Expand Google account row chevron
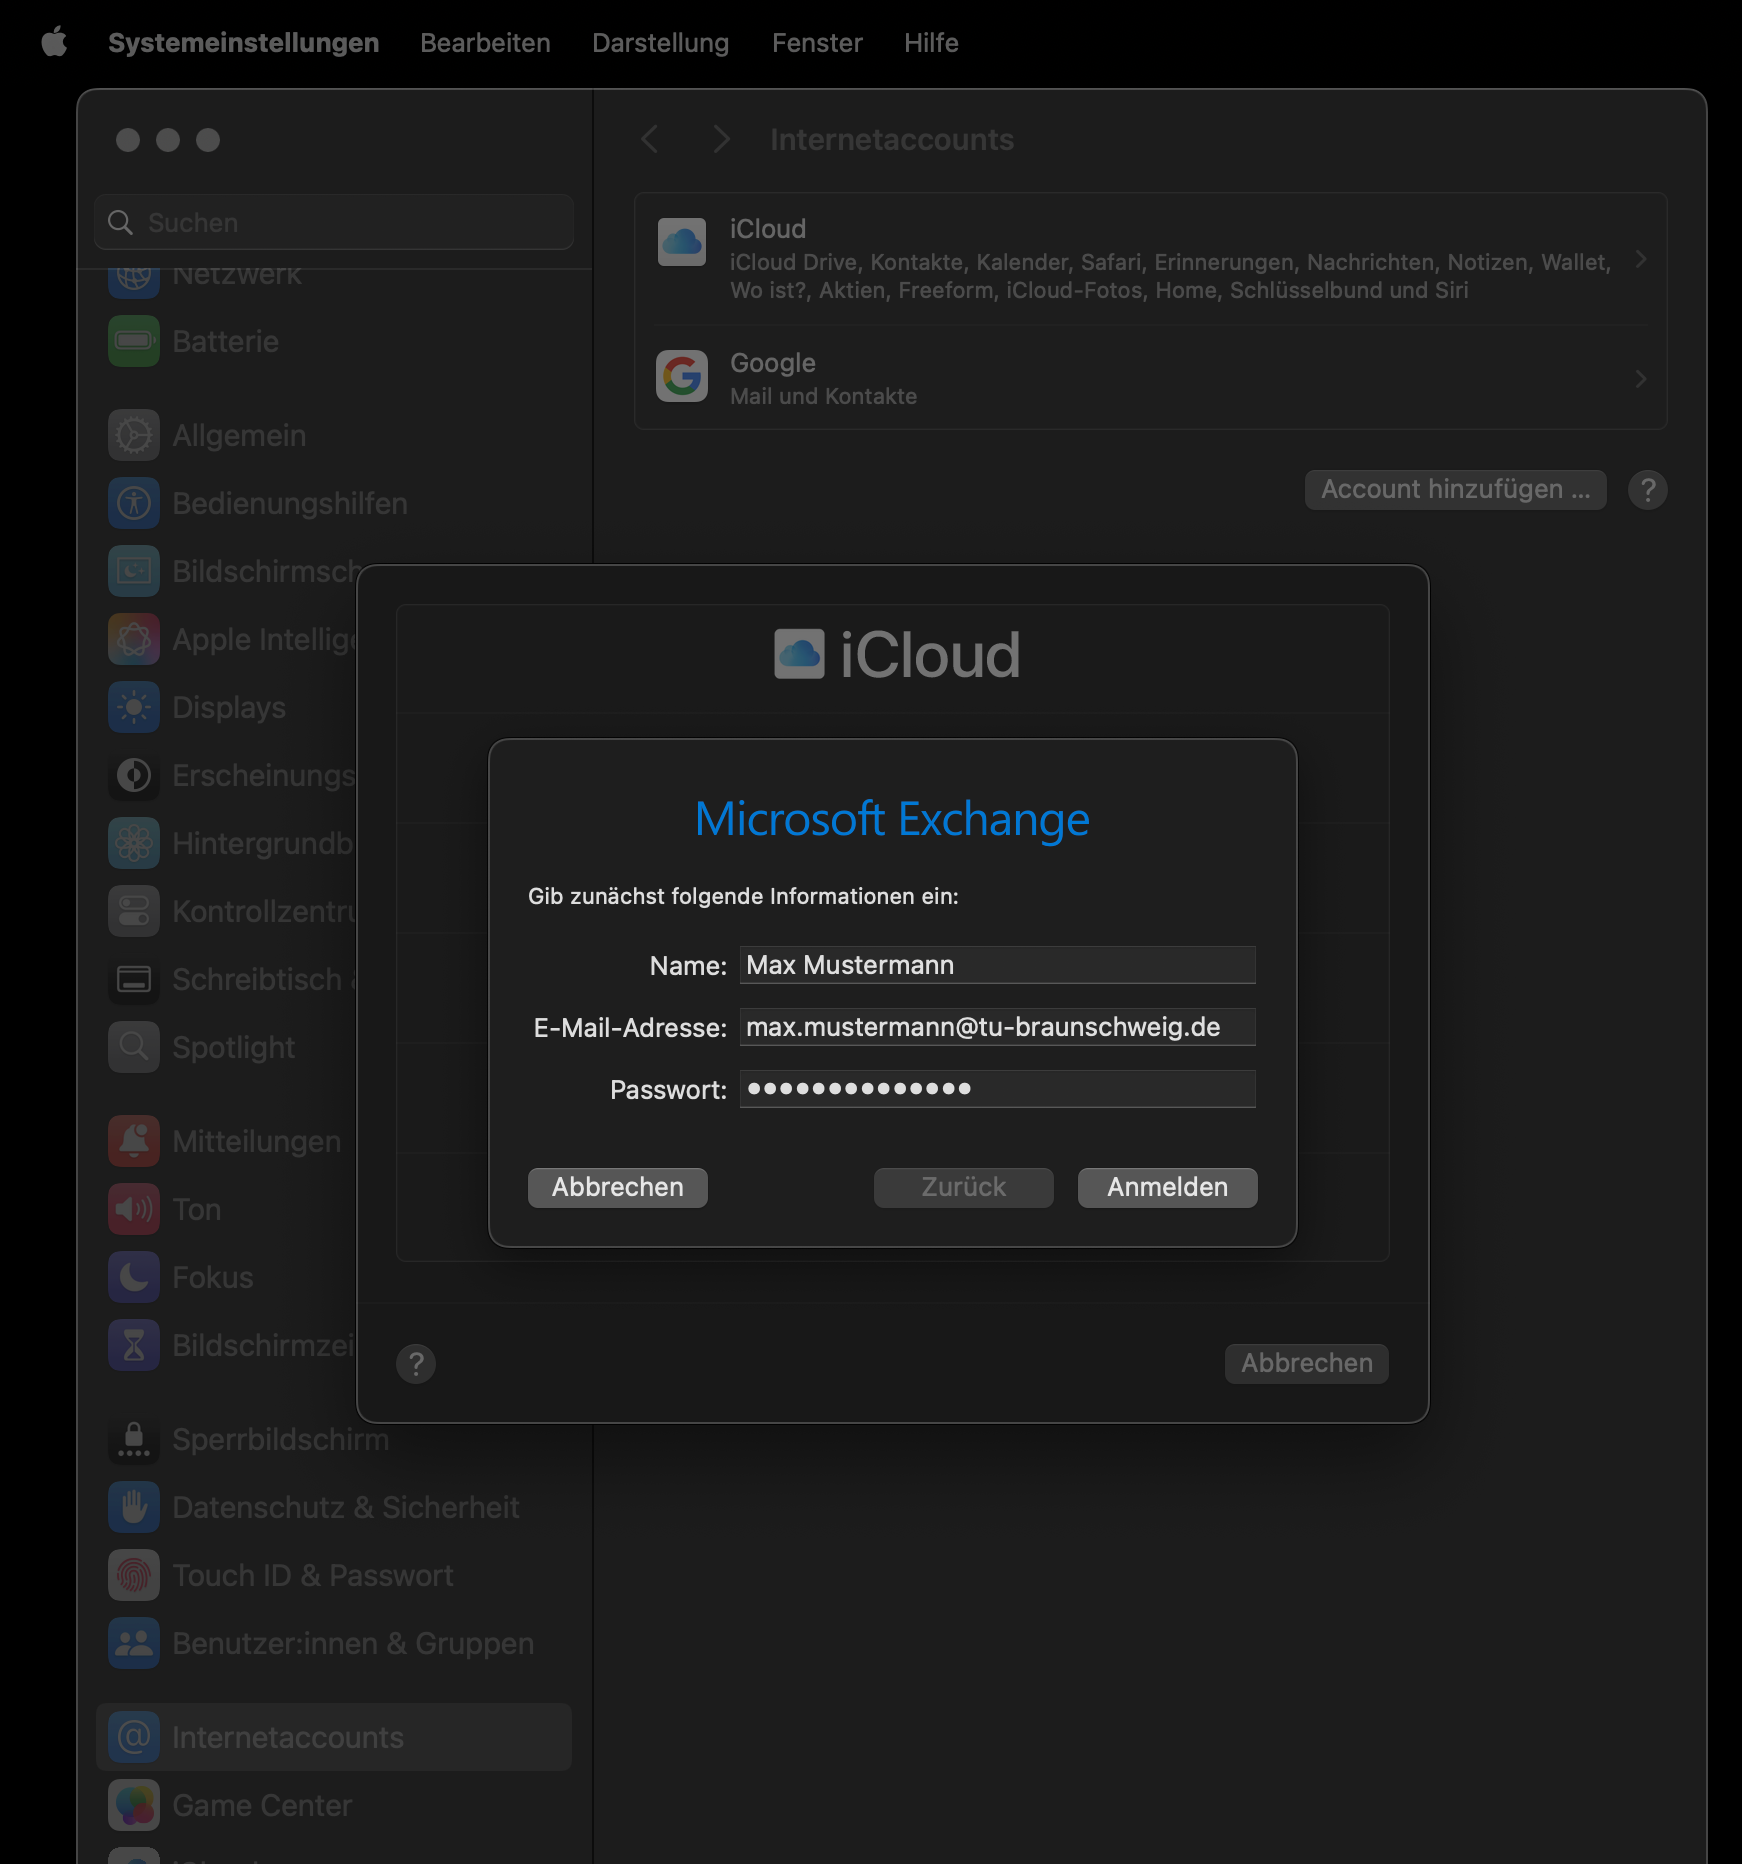1742x1864 pixels. pyautogui.click(x=1640, y=378)
